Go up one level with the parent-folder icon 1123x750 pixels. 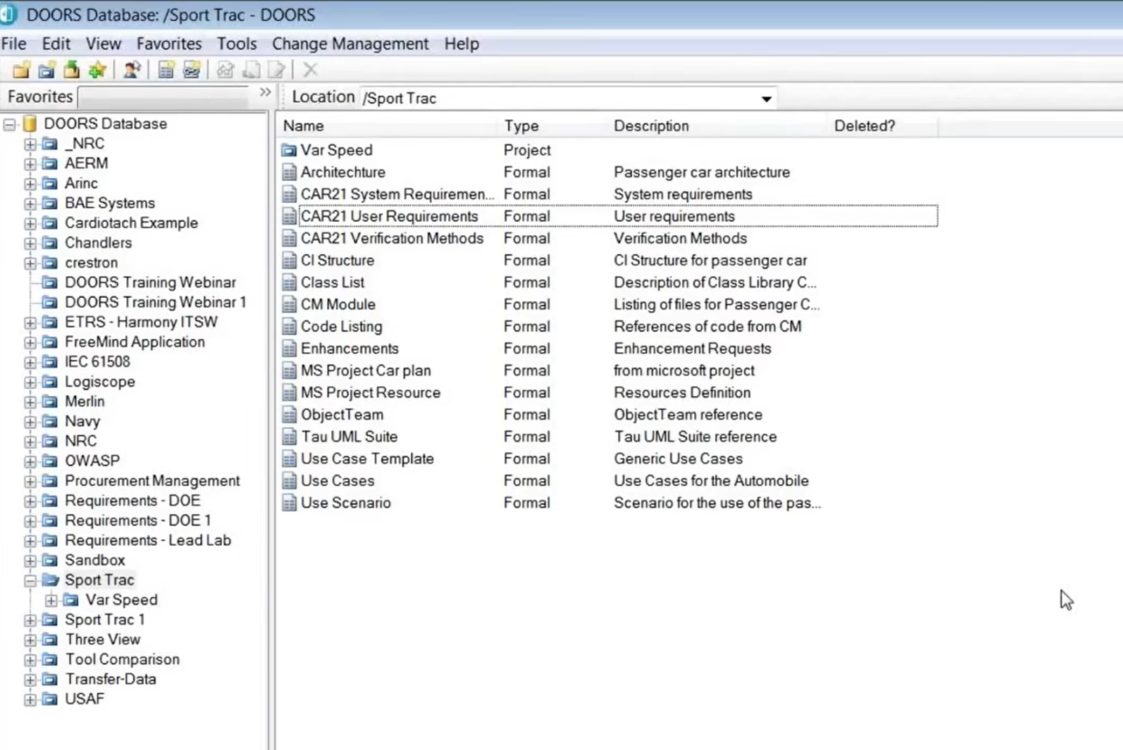click(x=72, y=69)
